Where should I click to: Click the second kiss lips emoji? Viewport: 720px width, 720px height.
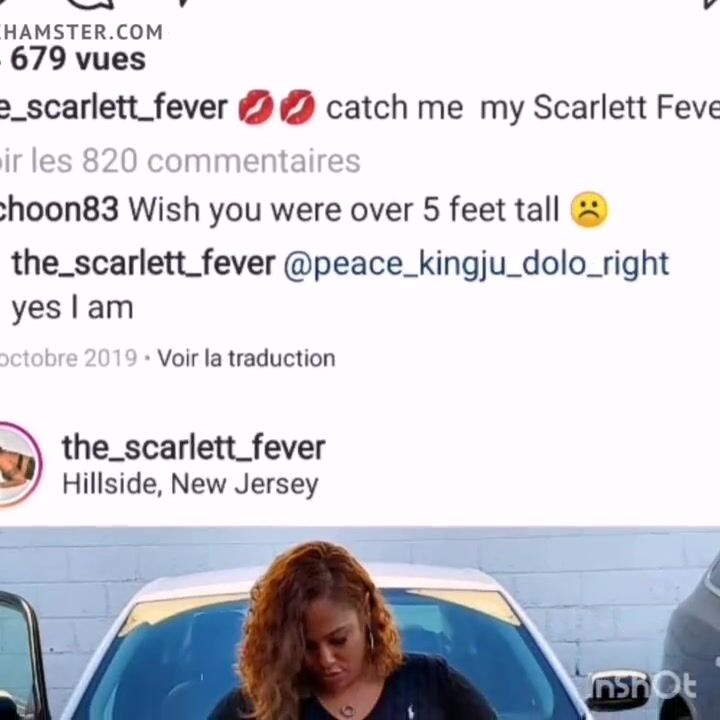coord(297,107)
